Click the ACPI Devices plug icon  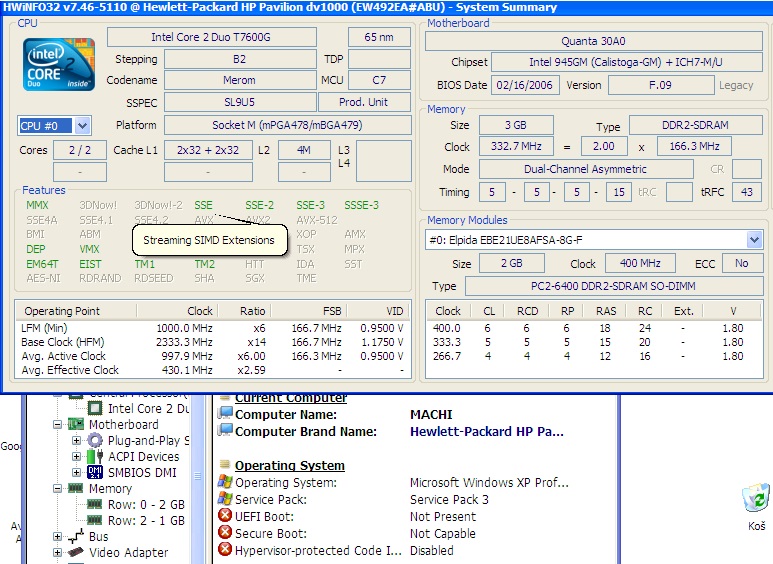coord(95,456)
